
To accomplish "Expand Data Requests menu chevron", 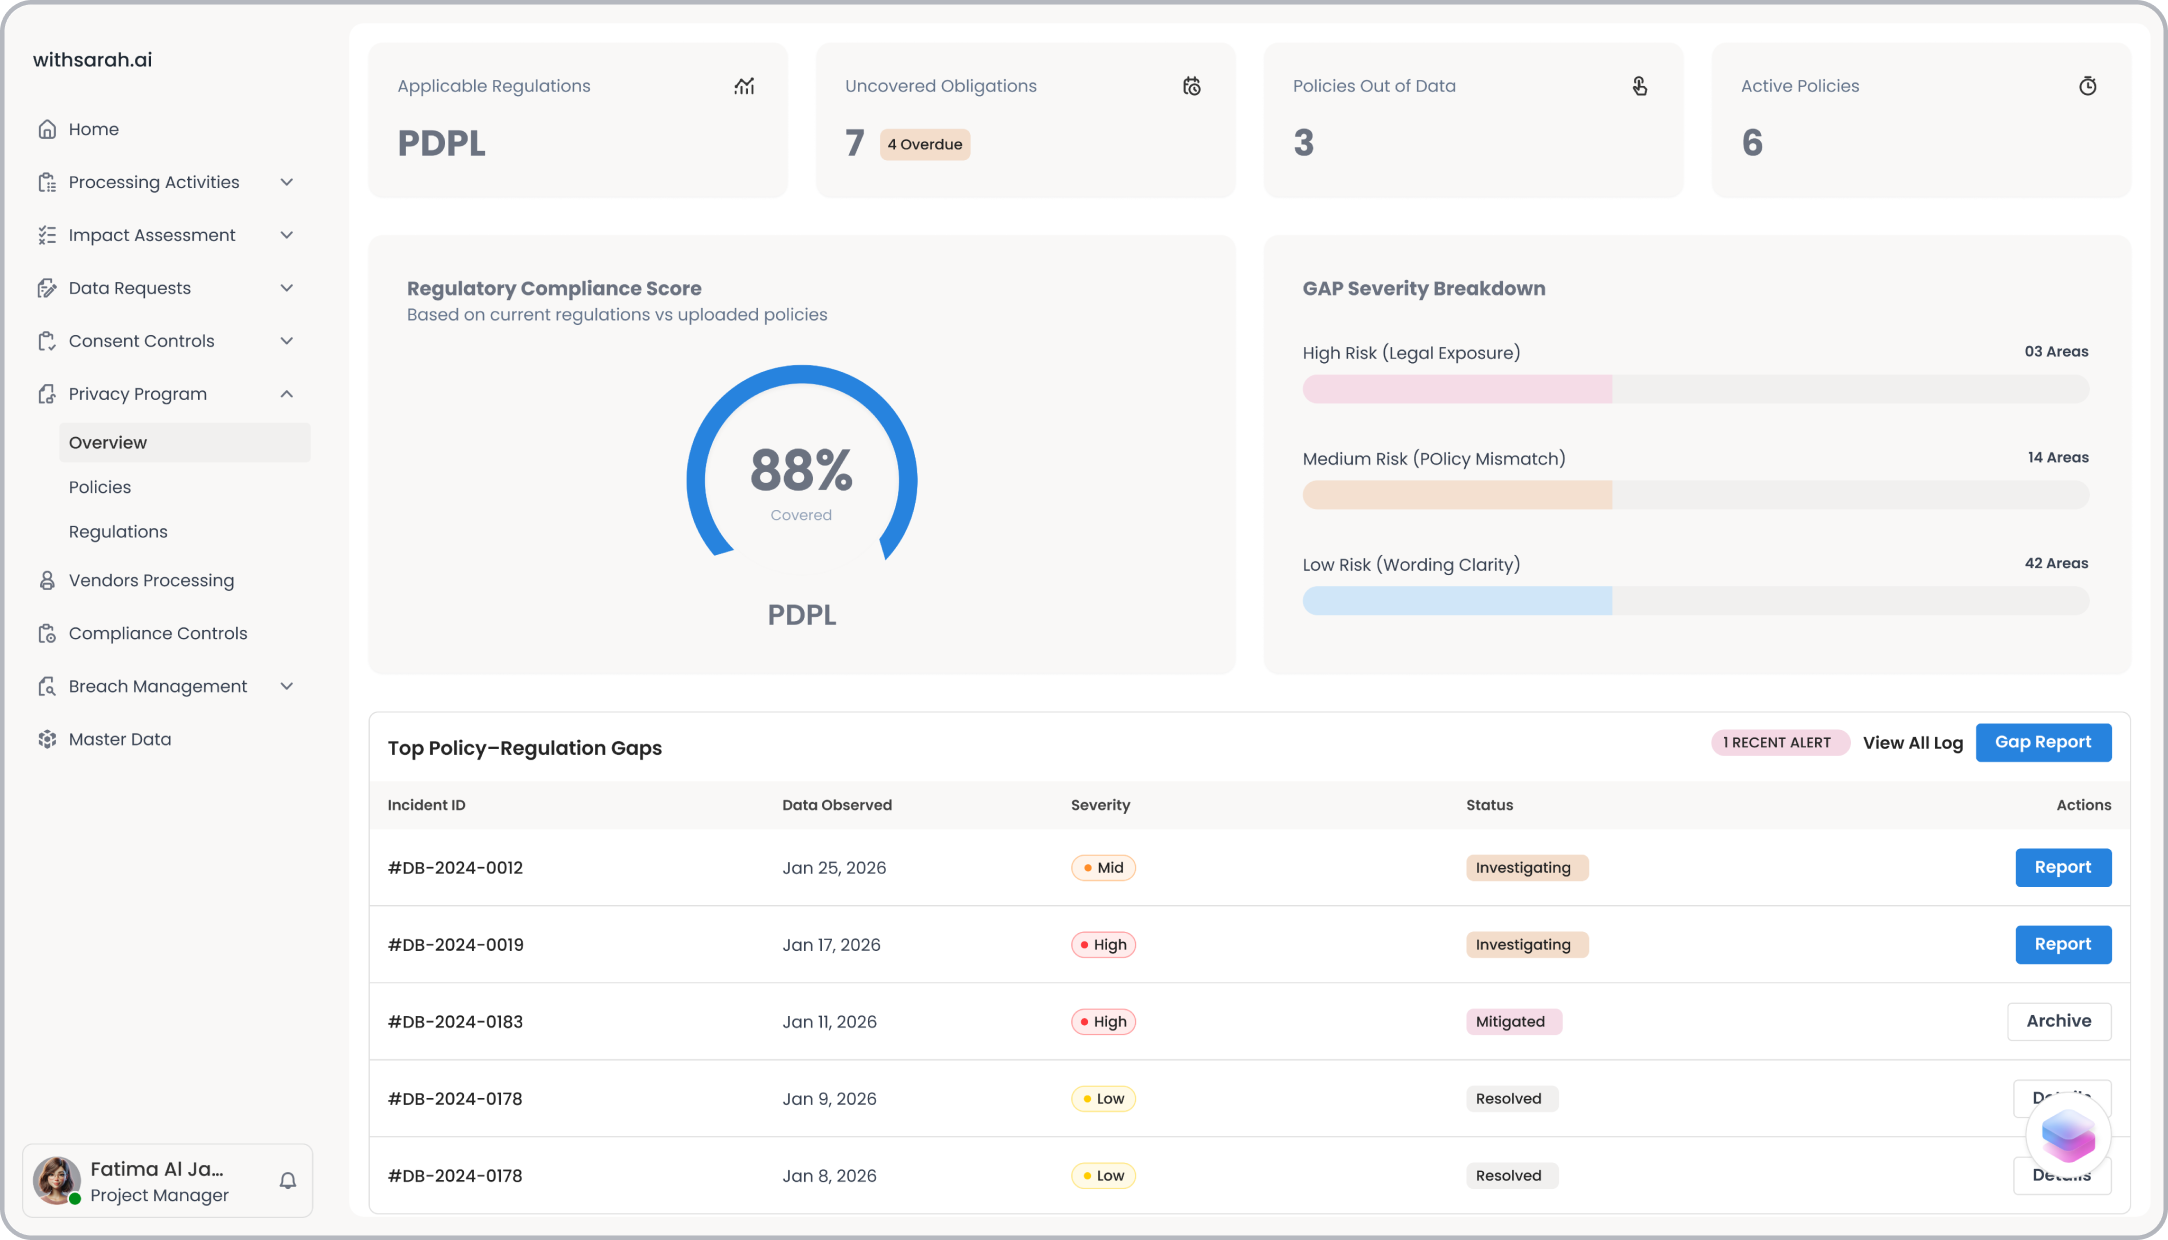I will click(x=287, y=288).
